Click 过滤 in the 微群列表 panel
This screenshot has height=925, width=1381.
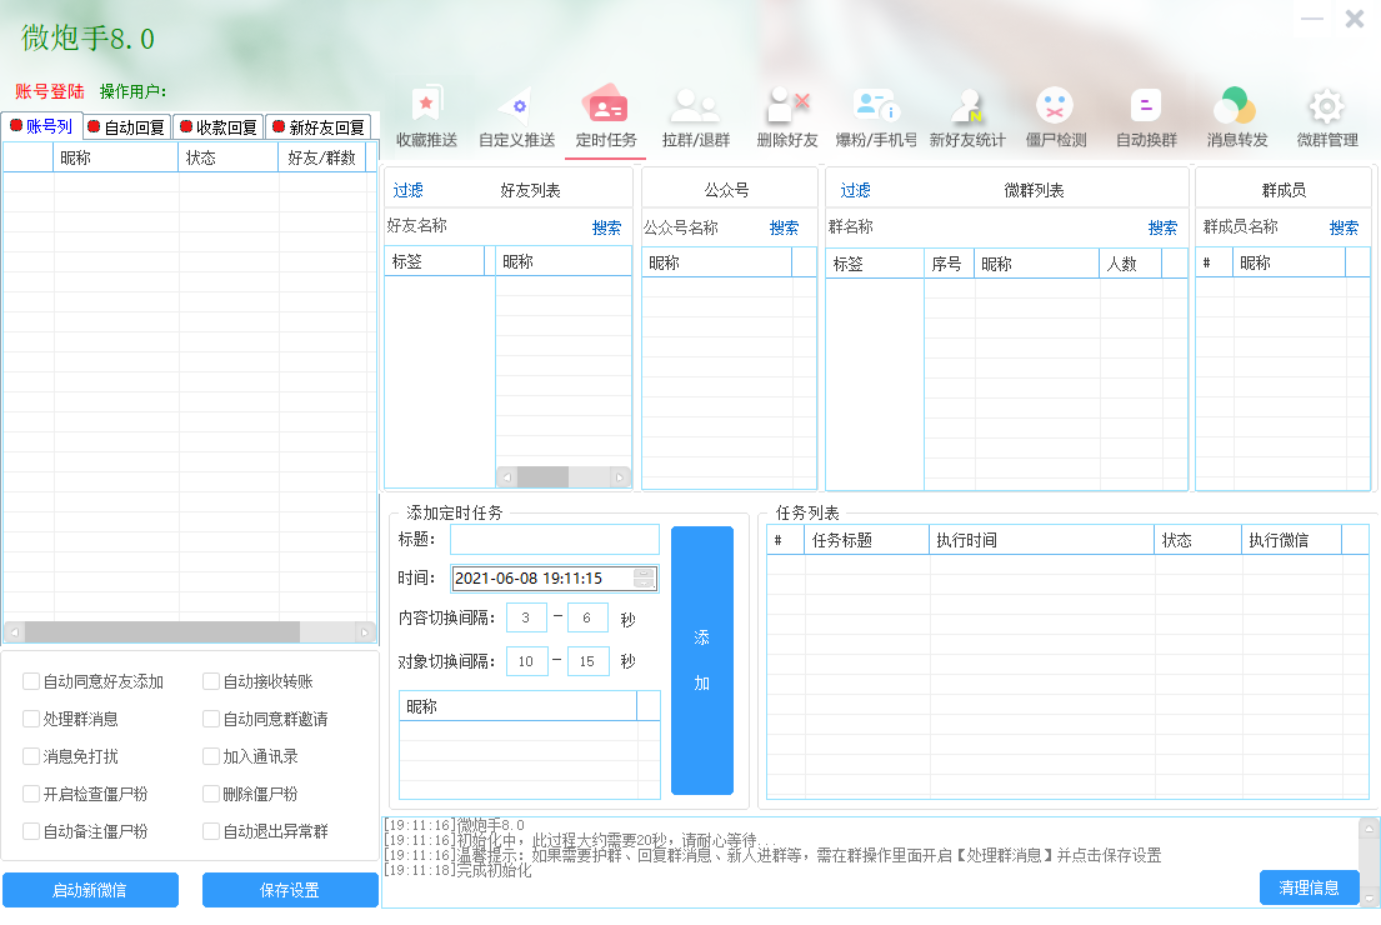click(x=855, y=190)
